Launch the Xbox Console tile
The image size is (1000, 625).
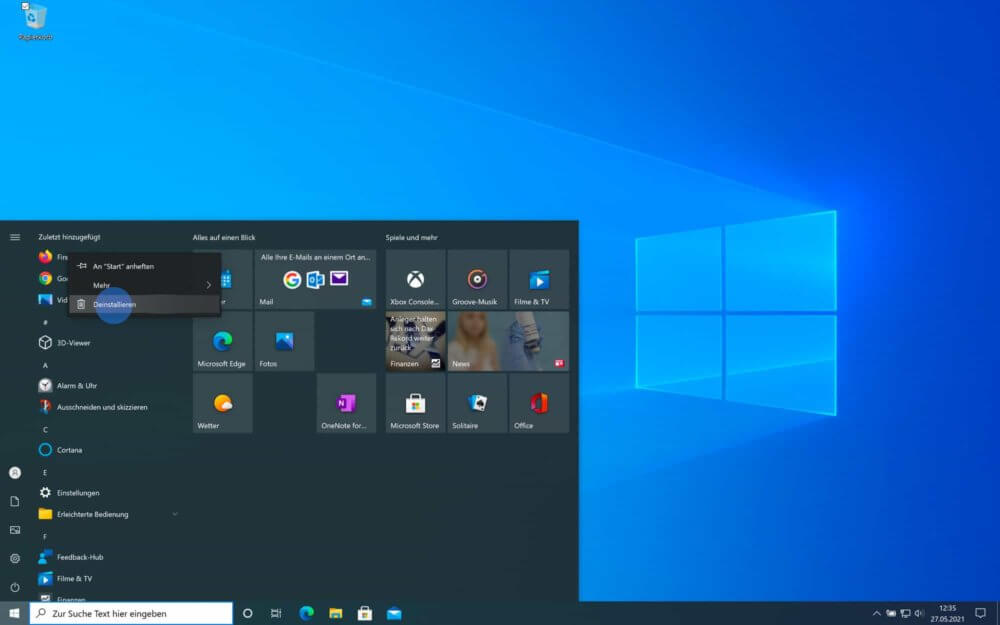pos(415,279)
